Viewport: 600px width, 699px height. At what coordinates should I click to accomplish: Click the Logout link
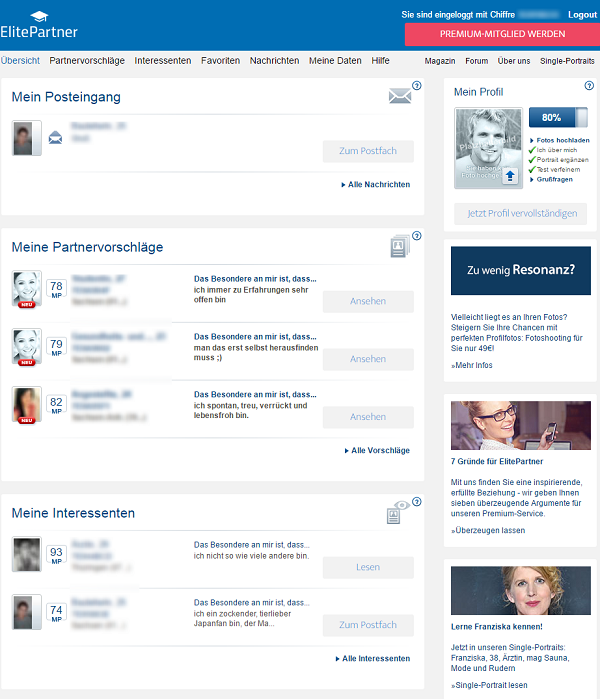click(x=582, y=15)
